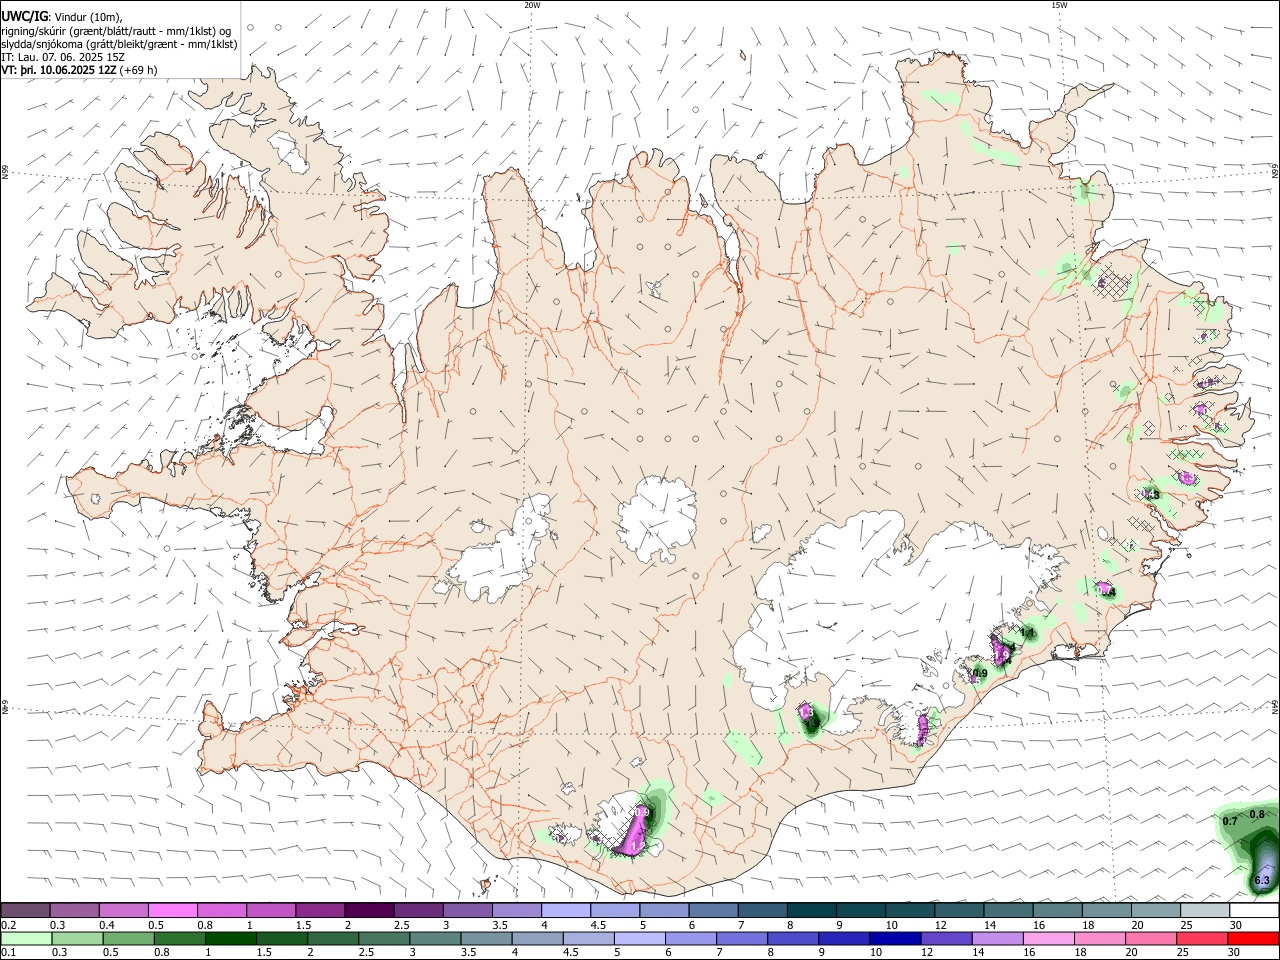Viewport: 1280px width, 960px height.
Task: Select the dark teal 8 snow scale swatch
Action: 812,910
